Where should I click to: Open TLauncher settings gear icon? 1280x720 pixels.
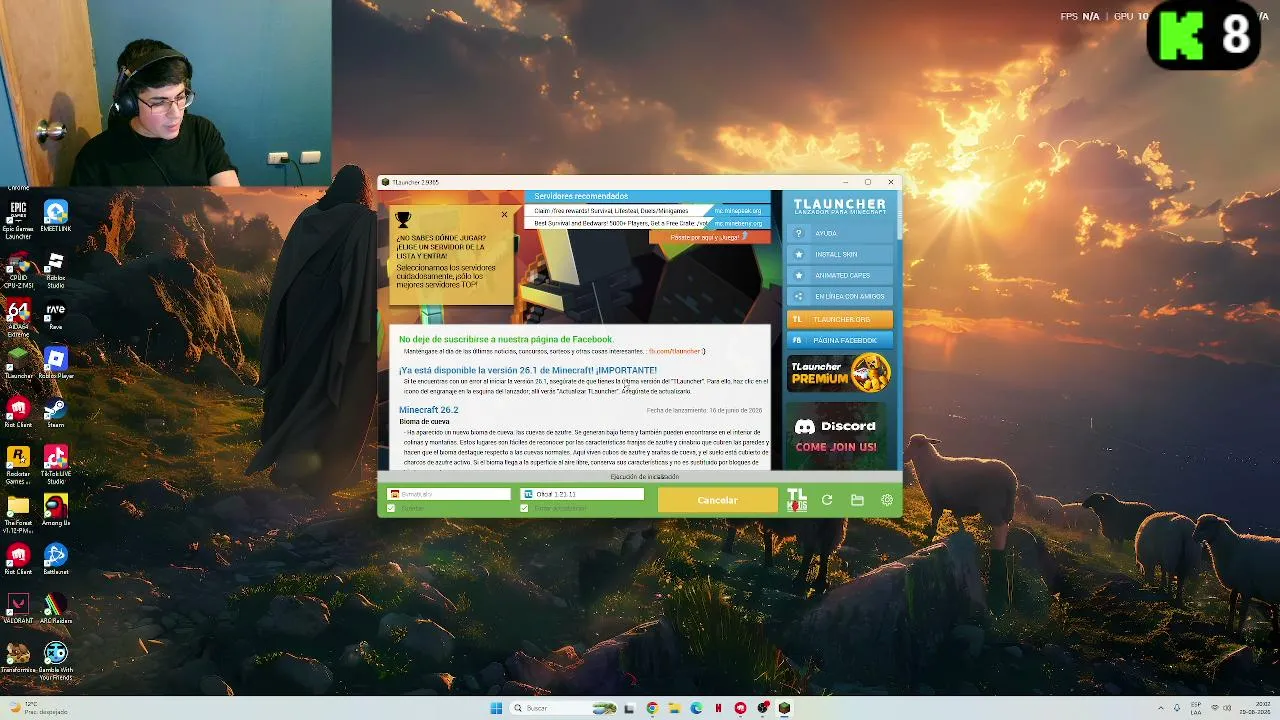coord(887,500)
